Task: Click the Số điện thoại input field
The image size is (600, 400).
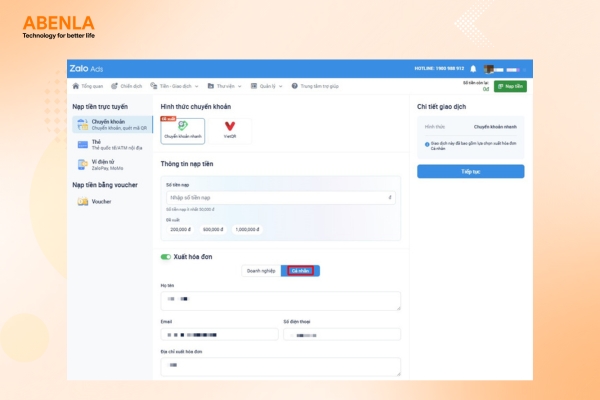Action: pyautogui.click(x=342, y=335)
